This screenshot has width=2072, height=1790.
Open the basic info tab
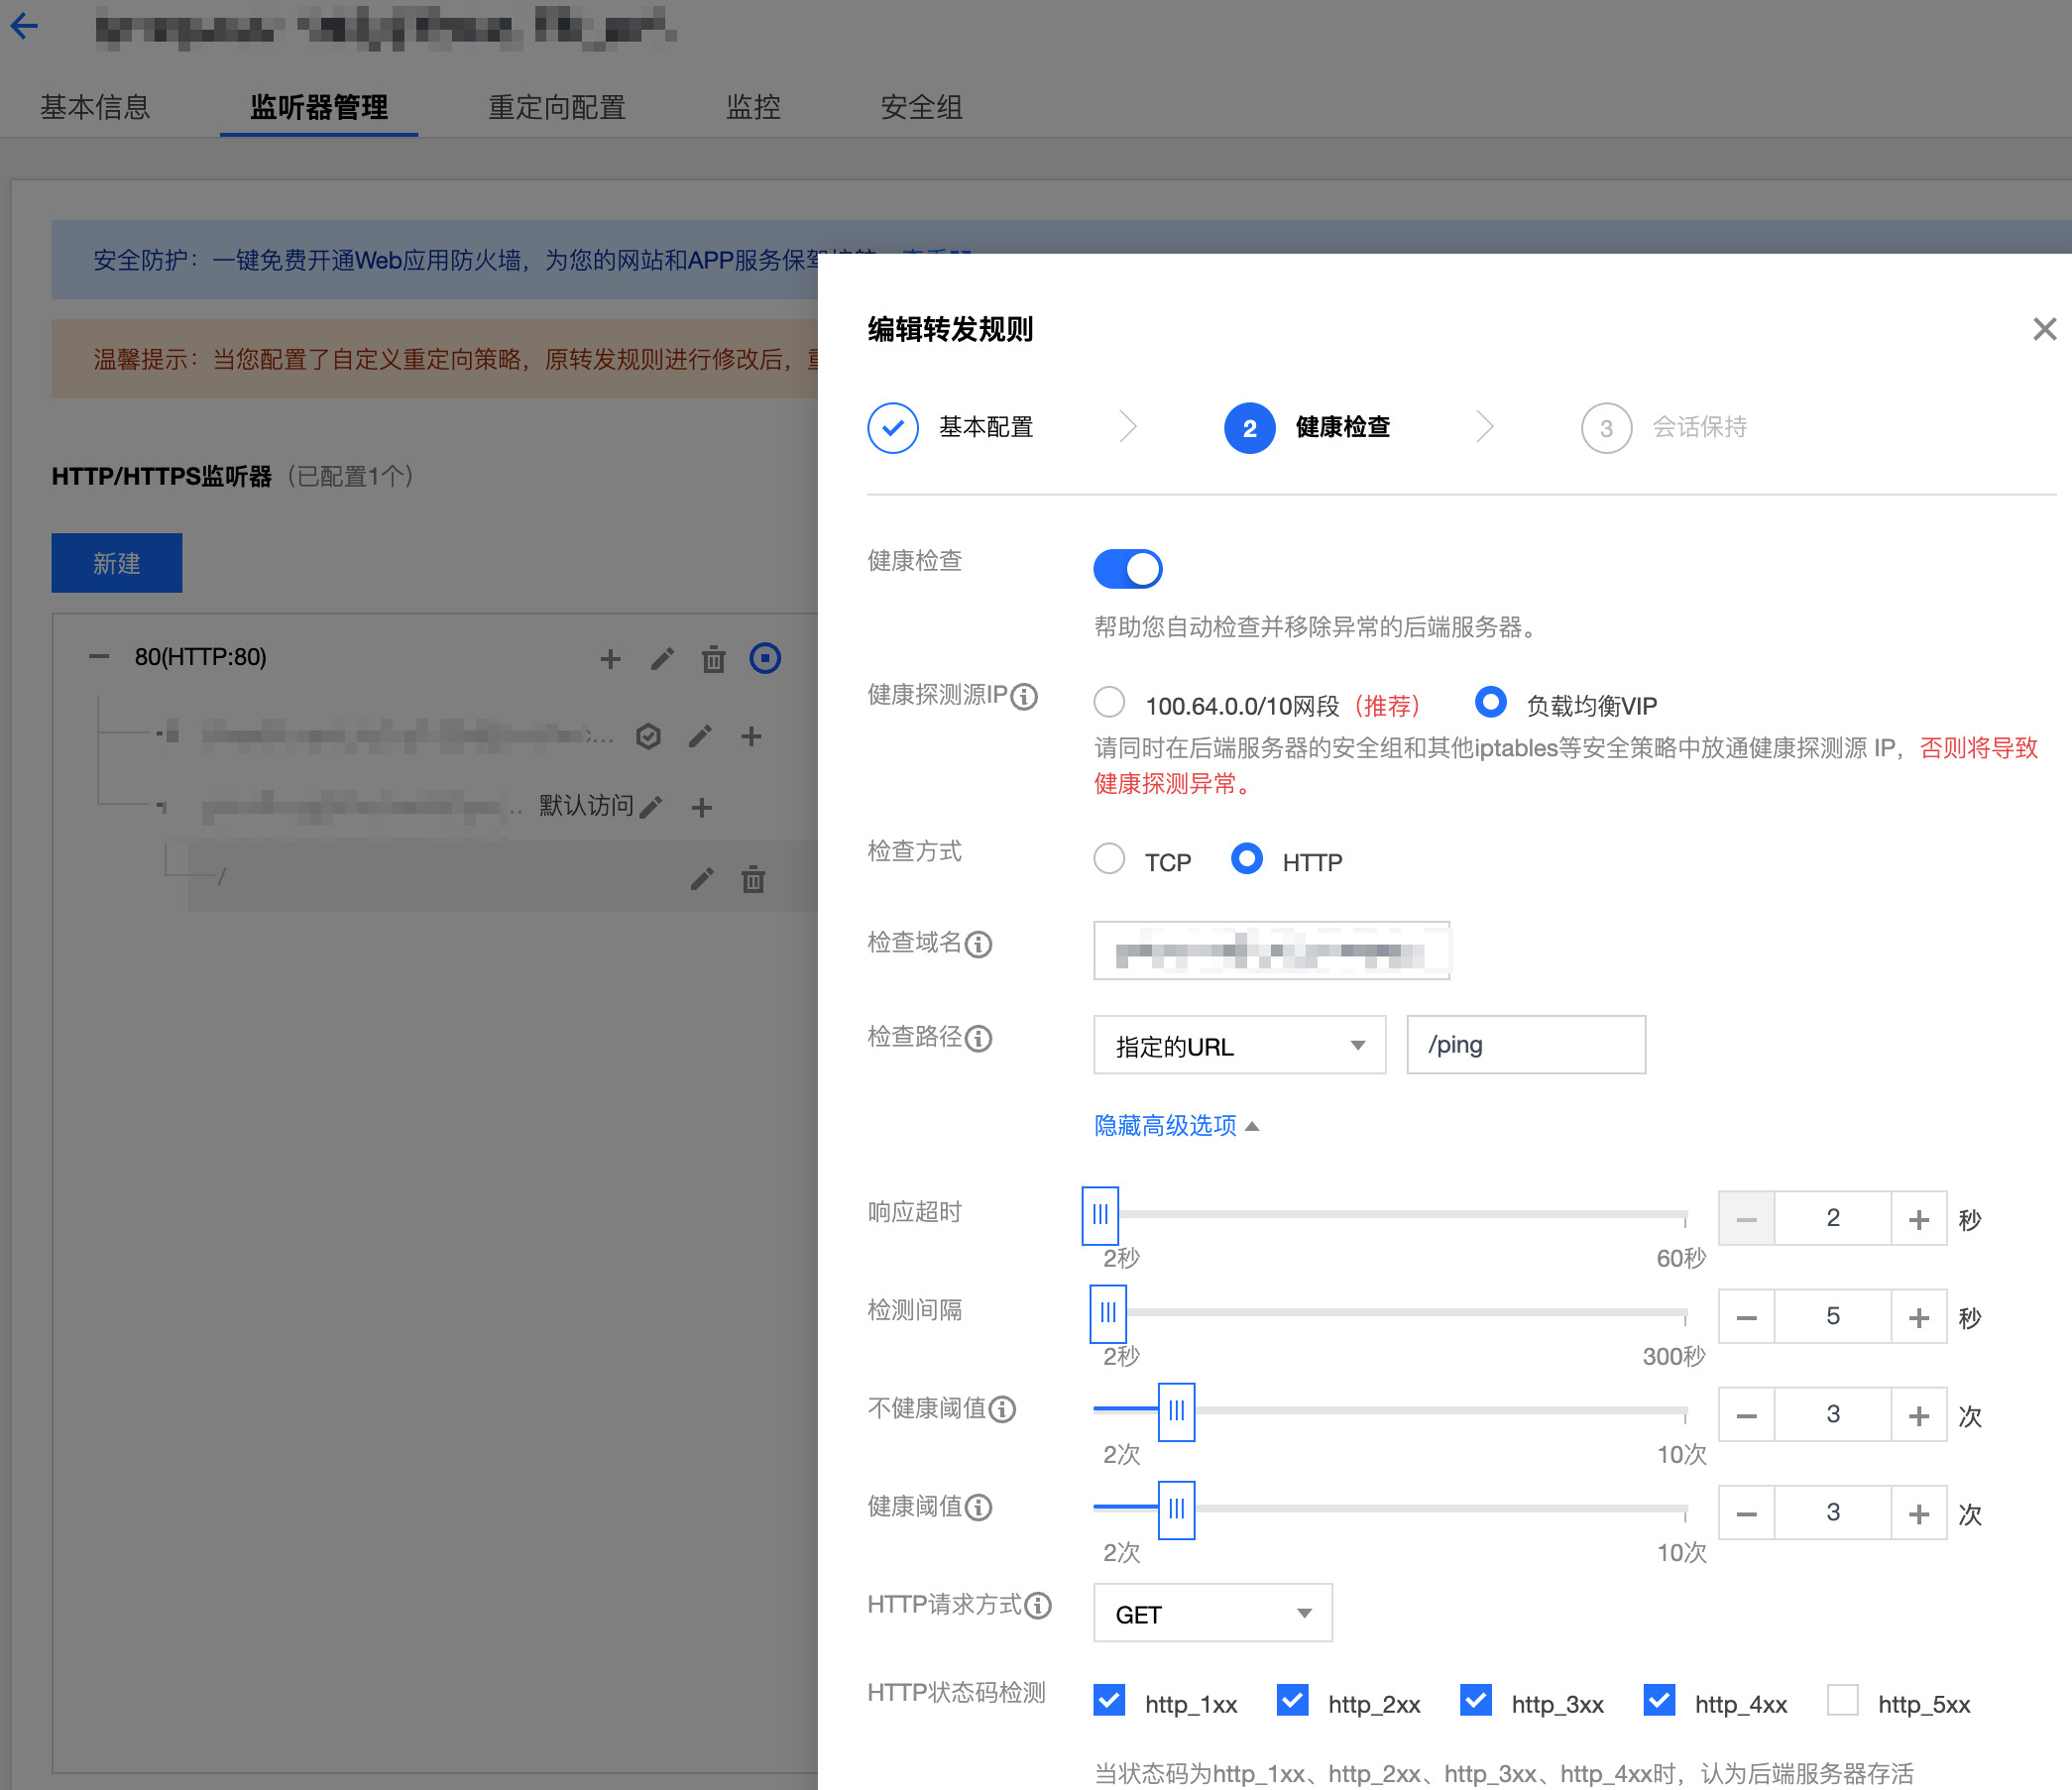pos(95,107)
